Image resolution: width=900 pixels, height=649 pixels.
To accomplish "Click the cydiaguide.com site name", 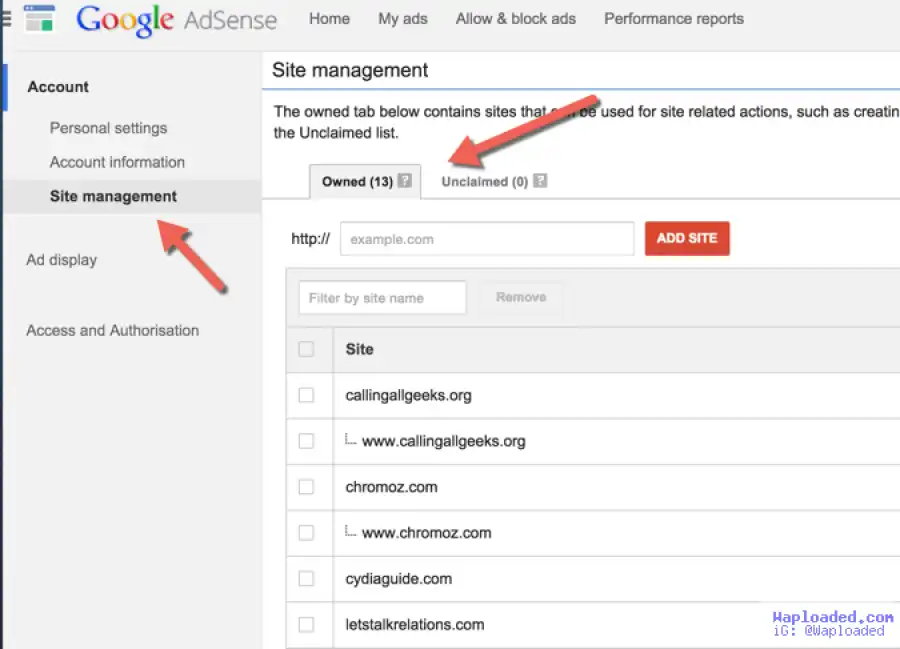I will click(x=398, y=579).
